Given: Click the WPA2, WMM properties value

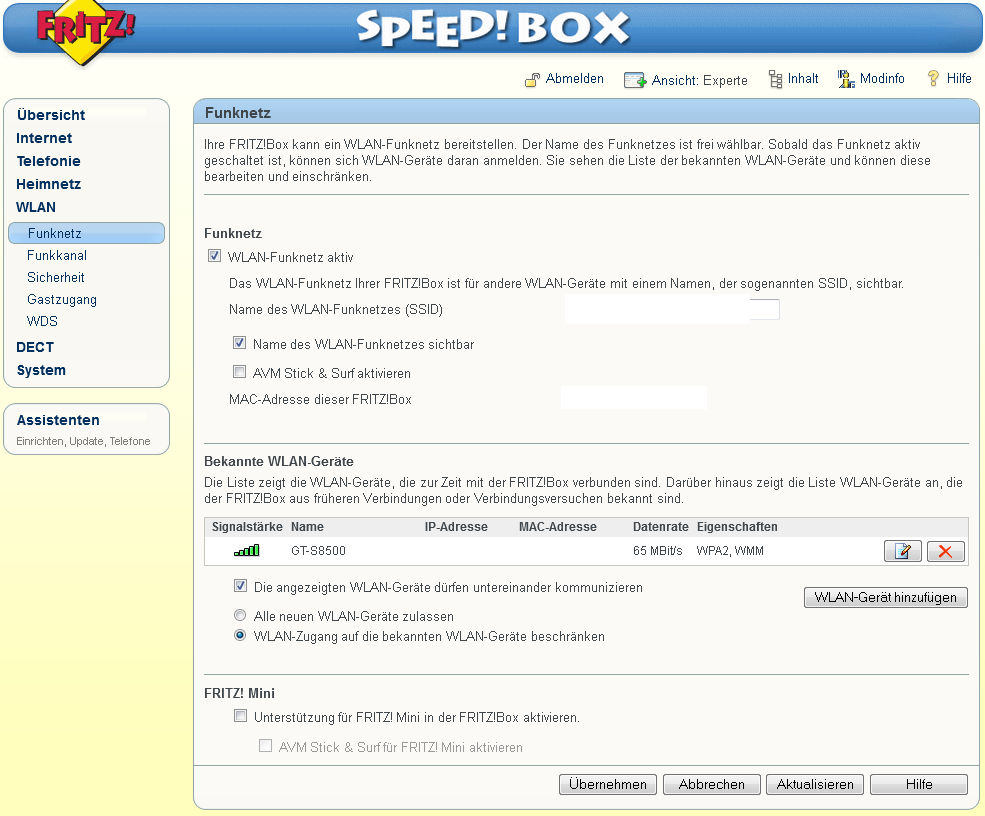Looking at the screenshot, I should [x=730, y=551].
